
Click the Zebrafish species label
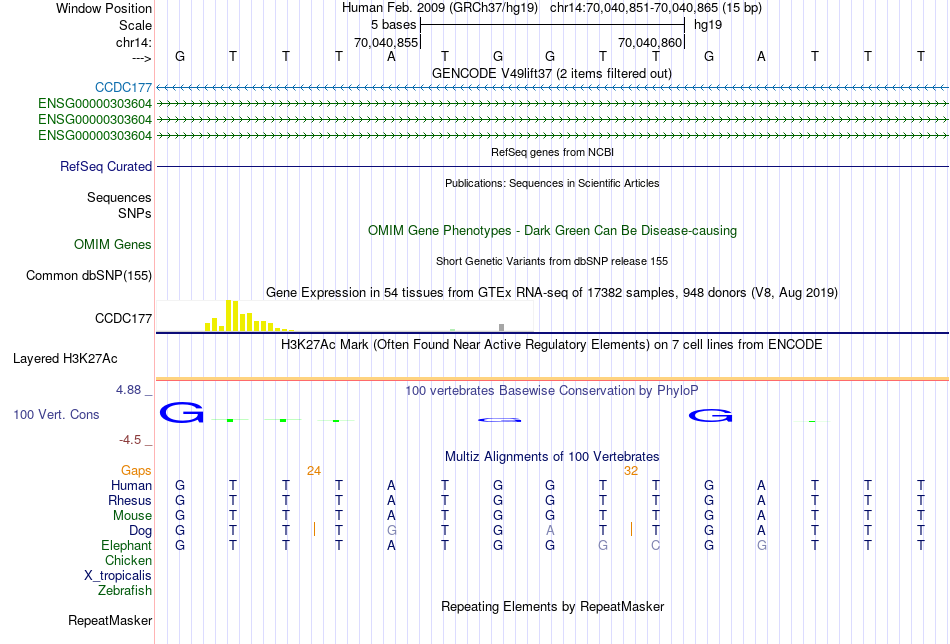125,590
